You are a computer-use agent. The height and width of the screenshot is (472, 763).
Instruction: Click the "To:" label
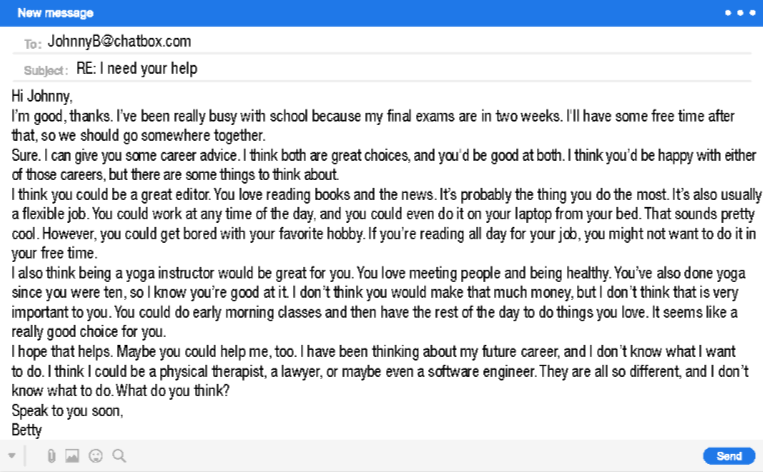point(33,44)
